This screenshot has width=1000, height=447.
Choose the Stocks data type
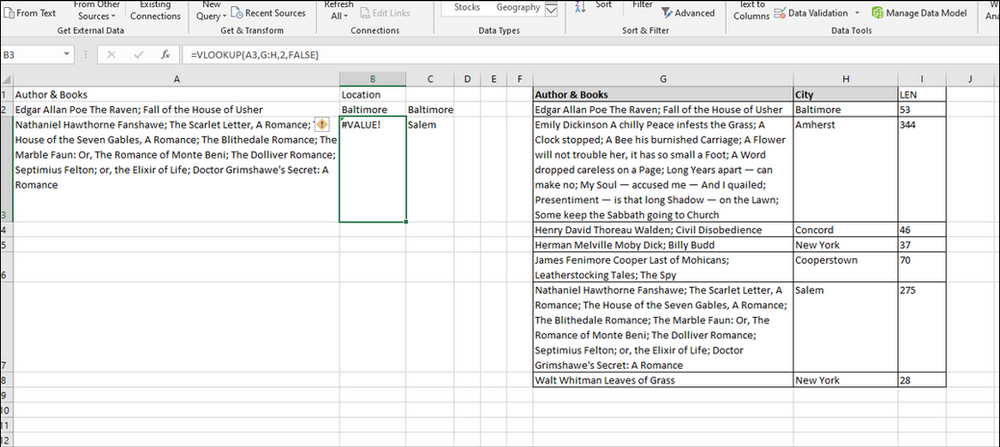pos(467,7)
